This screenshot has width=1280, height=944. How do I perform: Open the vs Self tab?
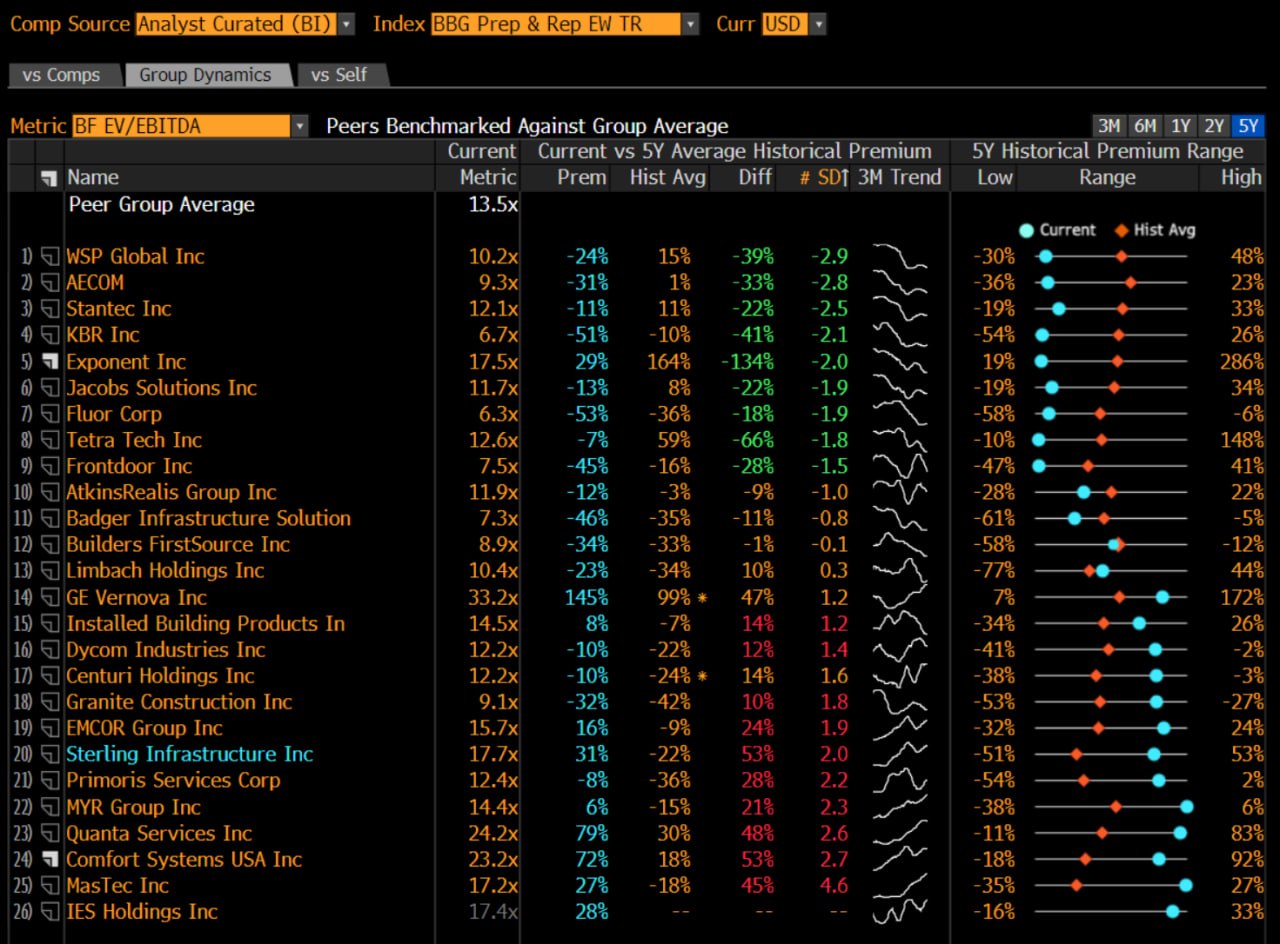(x=339, y=74)
